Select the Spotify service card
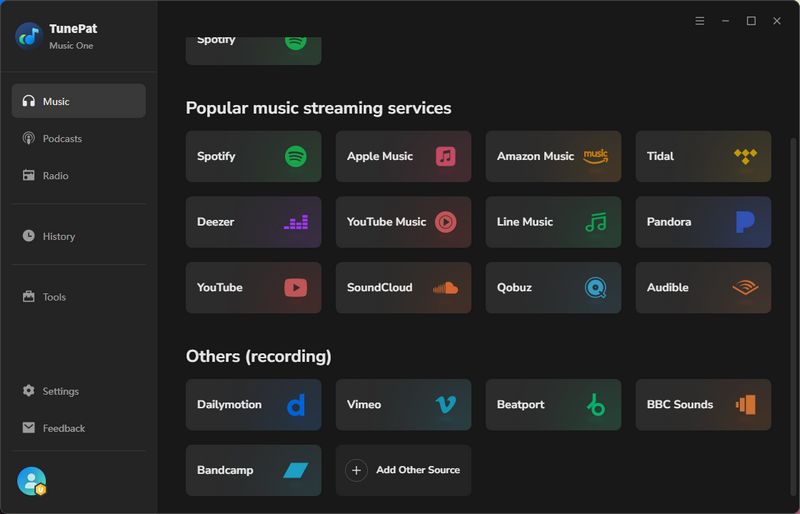This screenshot has height=514, width=800. point(254,156)
